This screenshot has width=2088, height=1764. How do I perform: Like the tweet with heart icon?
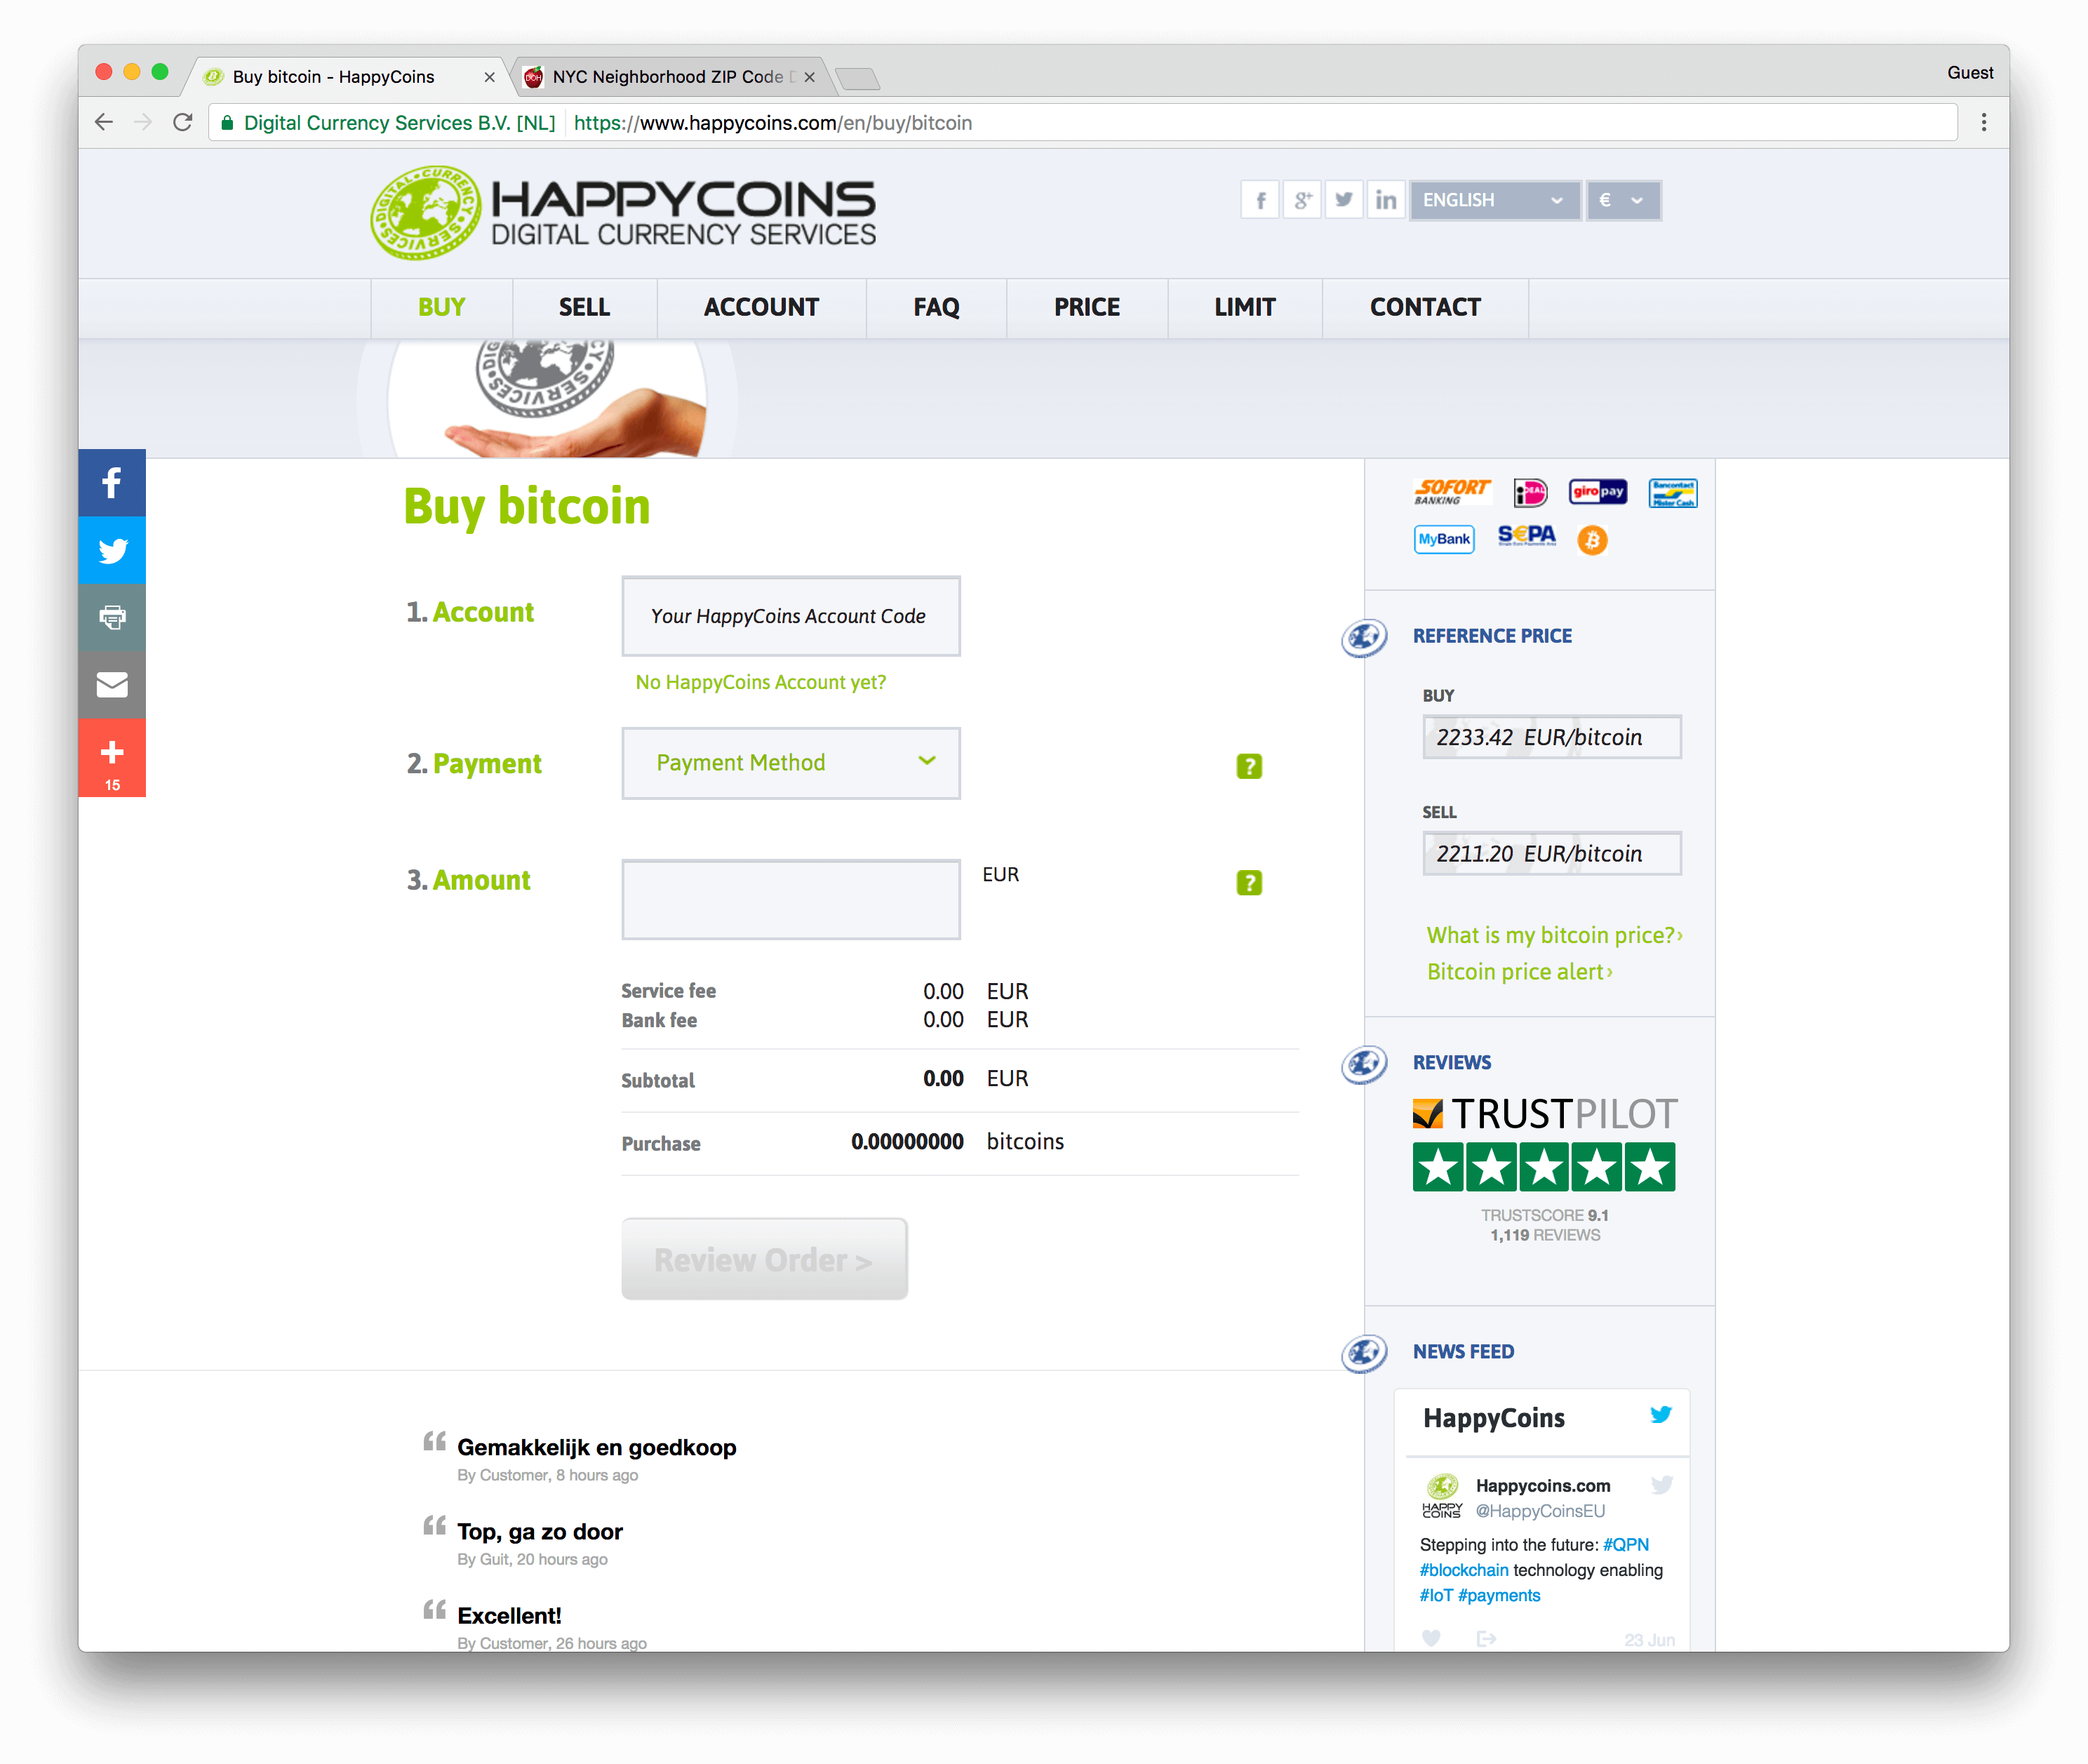point(1431,1638)
